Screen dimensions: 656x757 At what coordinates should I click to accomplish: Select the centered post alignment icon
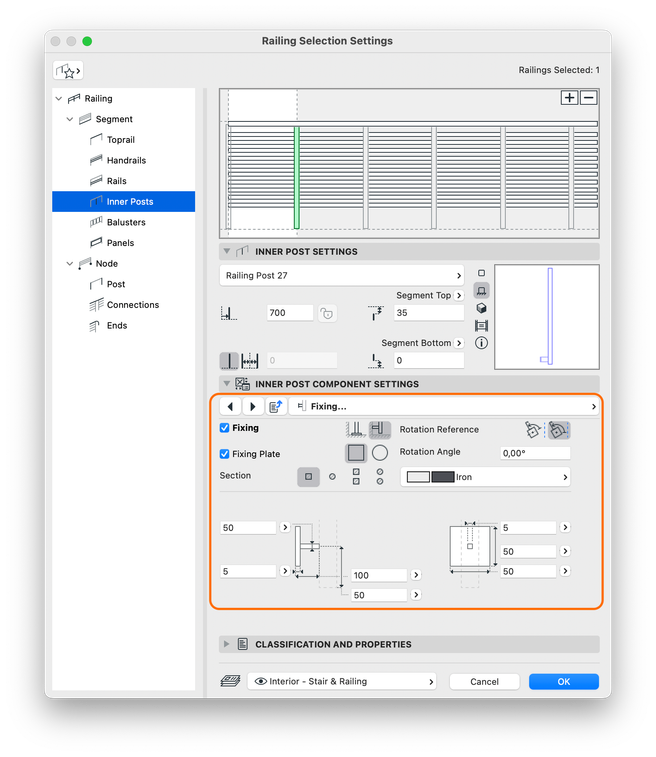click(x=229, y=361)
